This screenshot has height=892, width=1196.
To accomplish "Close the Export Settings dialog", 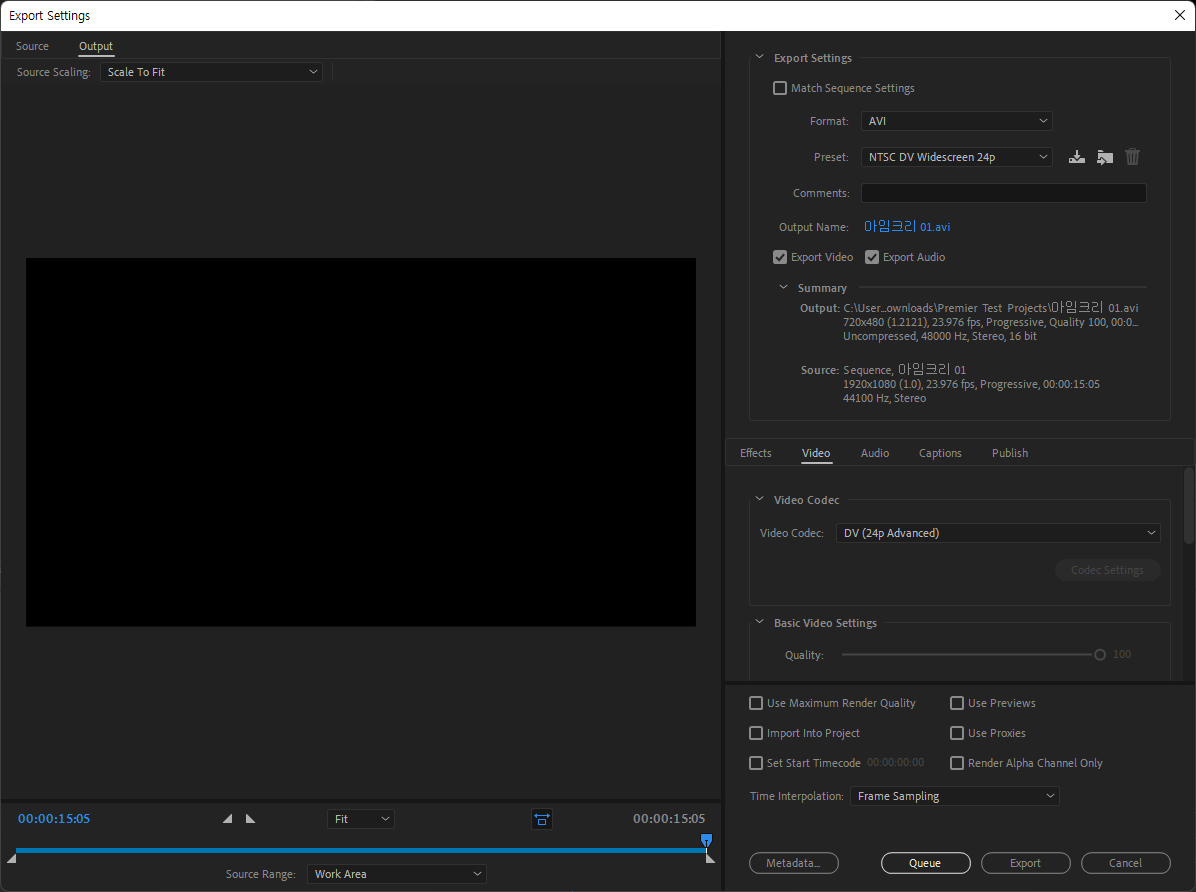I will tap(1179, 15).
